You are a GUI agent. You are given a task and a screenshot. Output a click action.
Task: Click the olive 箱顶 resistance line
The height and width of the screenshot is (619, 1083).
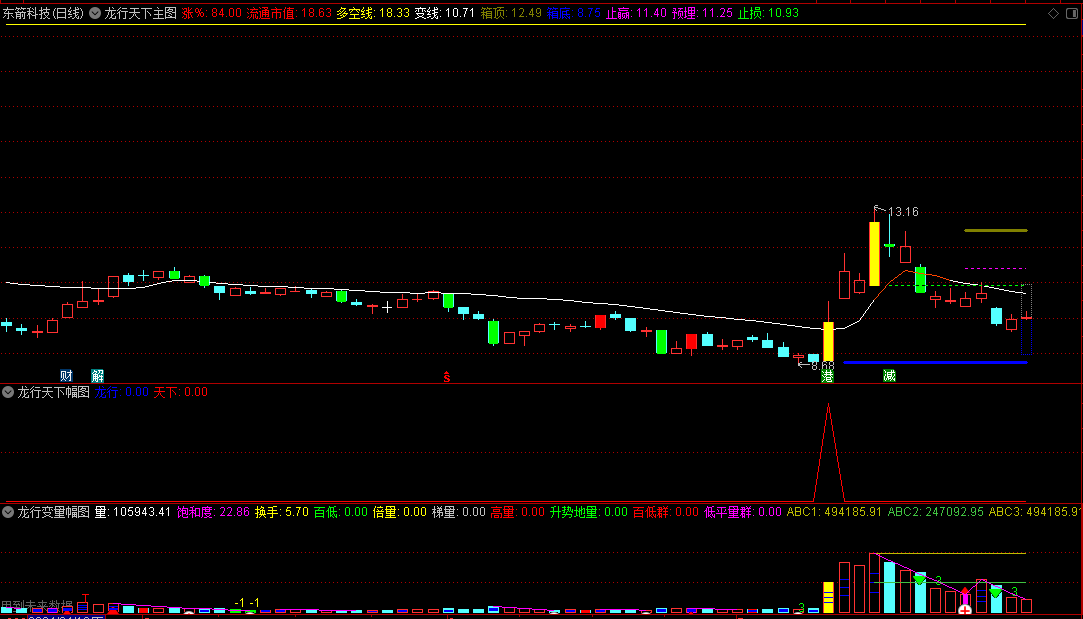pyautogui.click(x=996, y=230)
